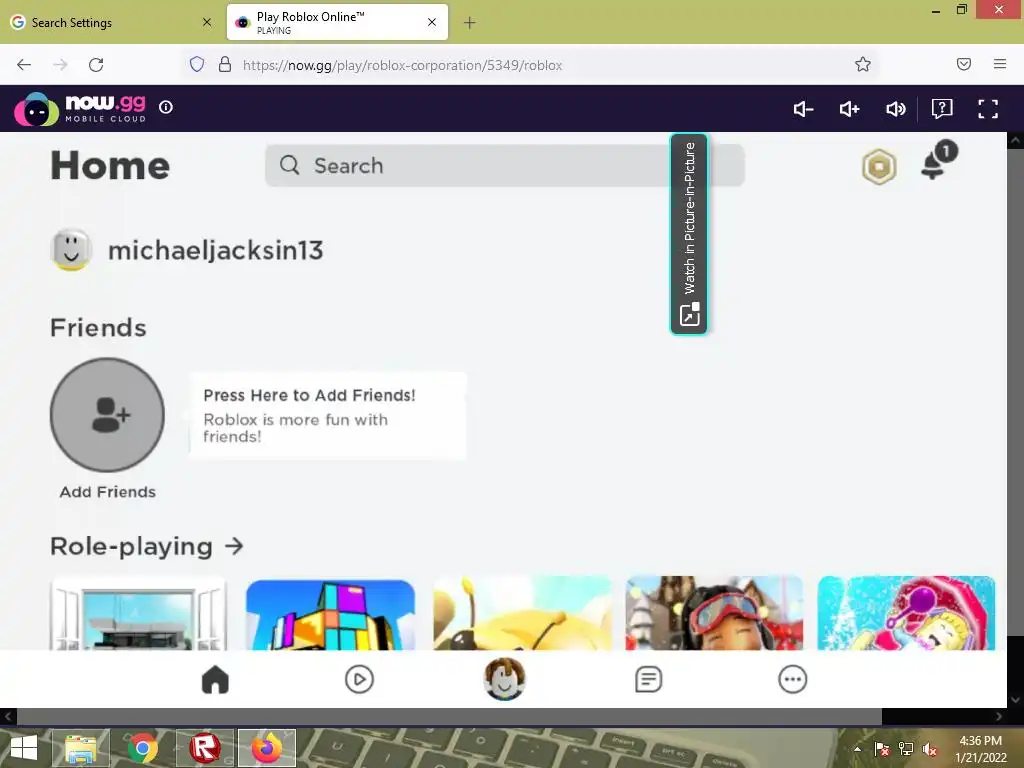Click the tracking protection shield icon
This screenshot has height=768, width=1024.
click(197, 65)
